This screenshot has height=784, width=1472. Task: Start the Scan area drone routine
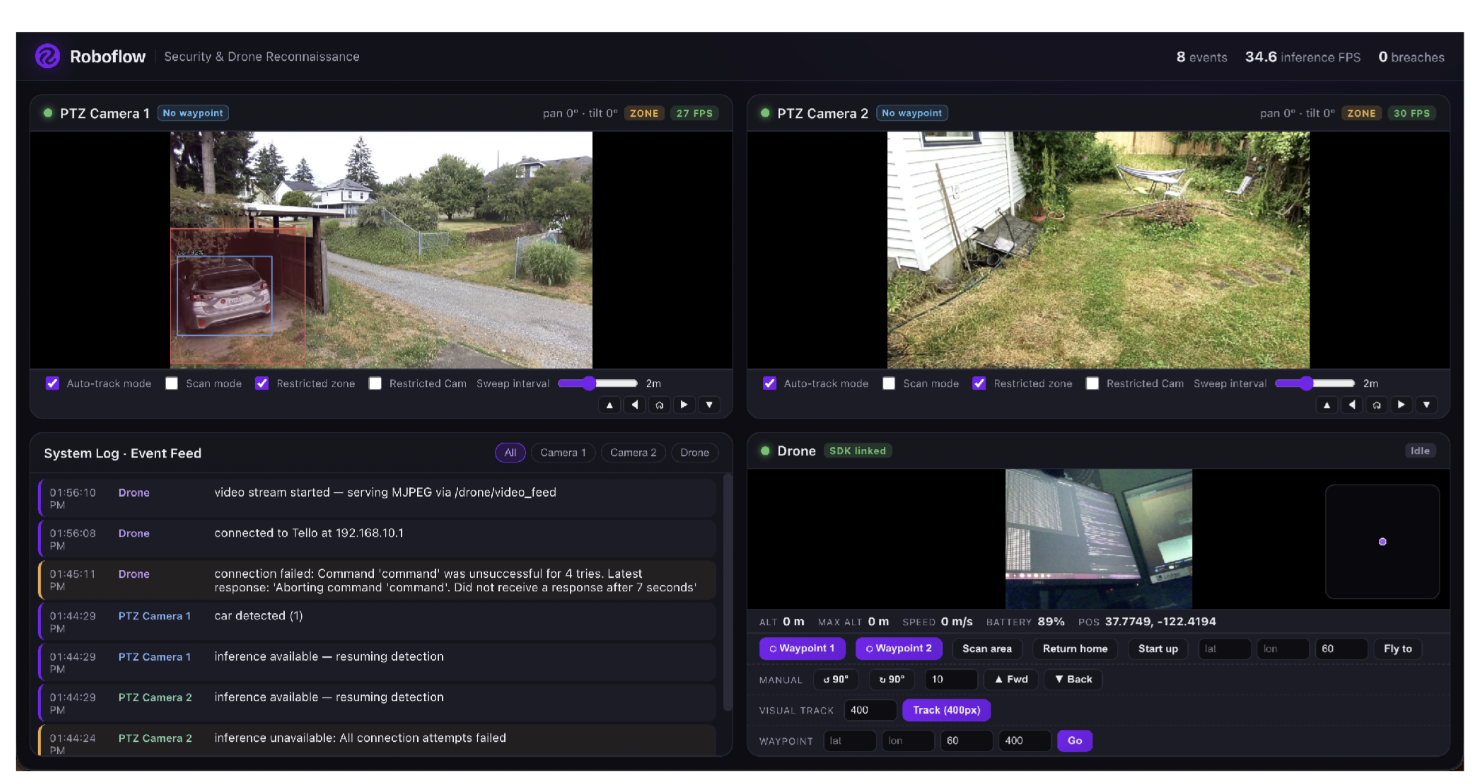(x=987, y=649)
